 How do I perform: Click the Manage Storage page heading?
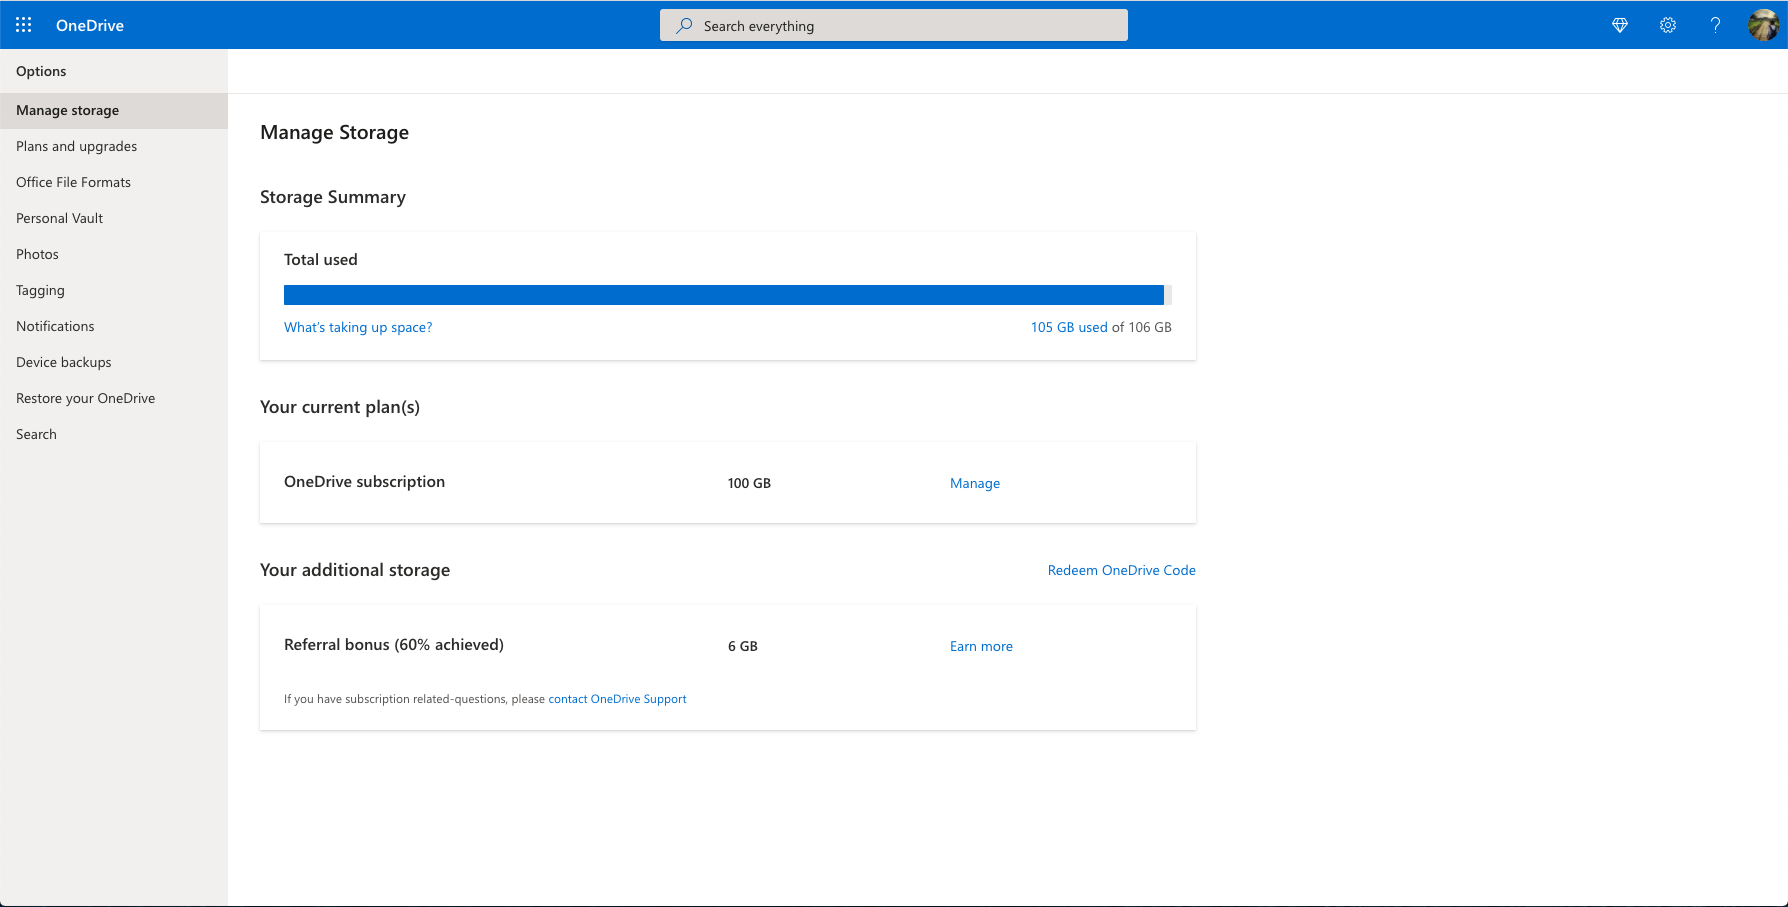pos(334,132)
